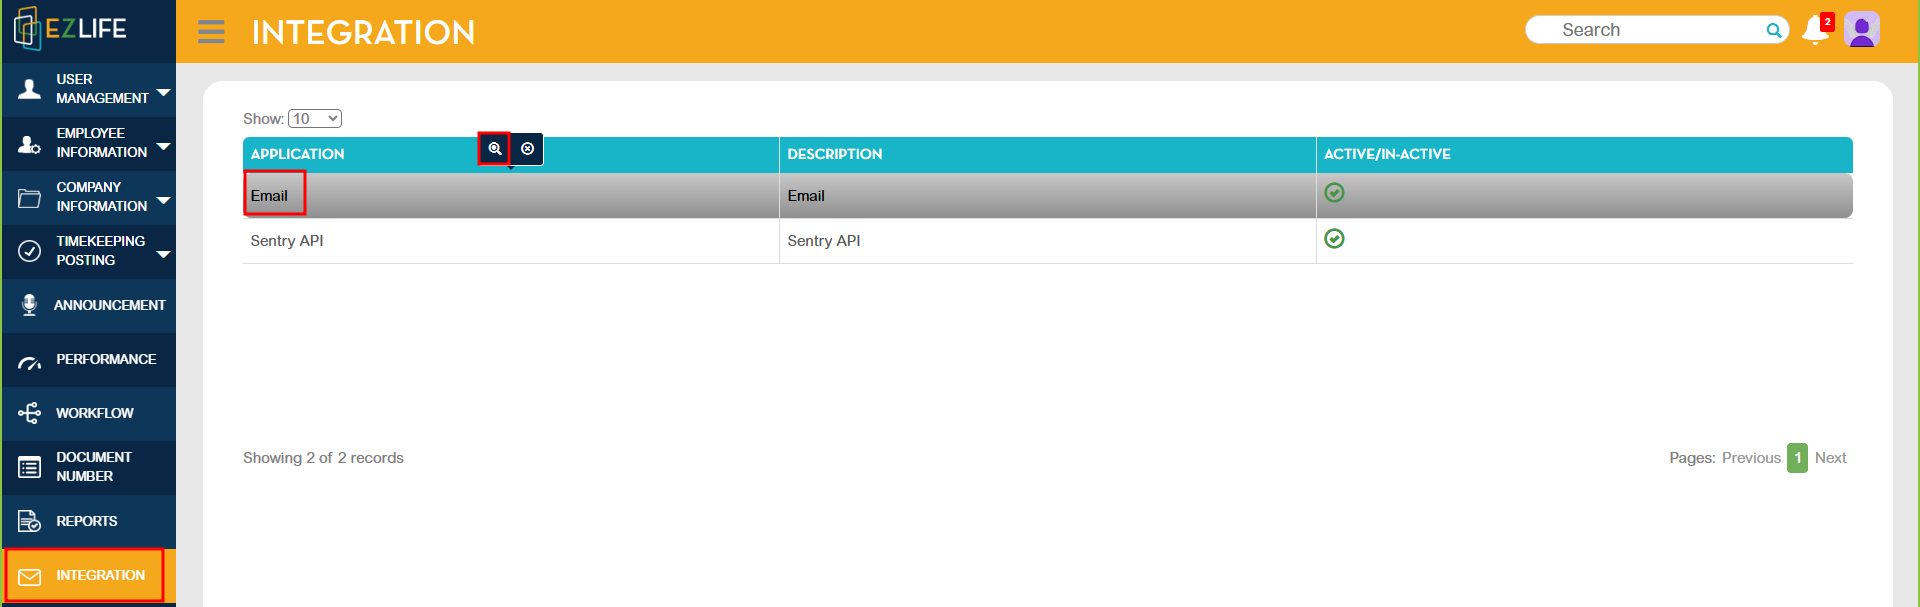Image resolution: width=1920 pixels, height=607 pixels.
Task: Open Employee Information menu item
Action: pyautogui.click(x=89, y=143)
